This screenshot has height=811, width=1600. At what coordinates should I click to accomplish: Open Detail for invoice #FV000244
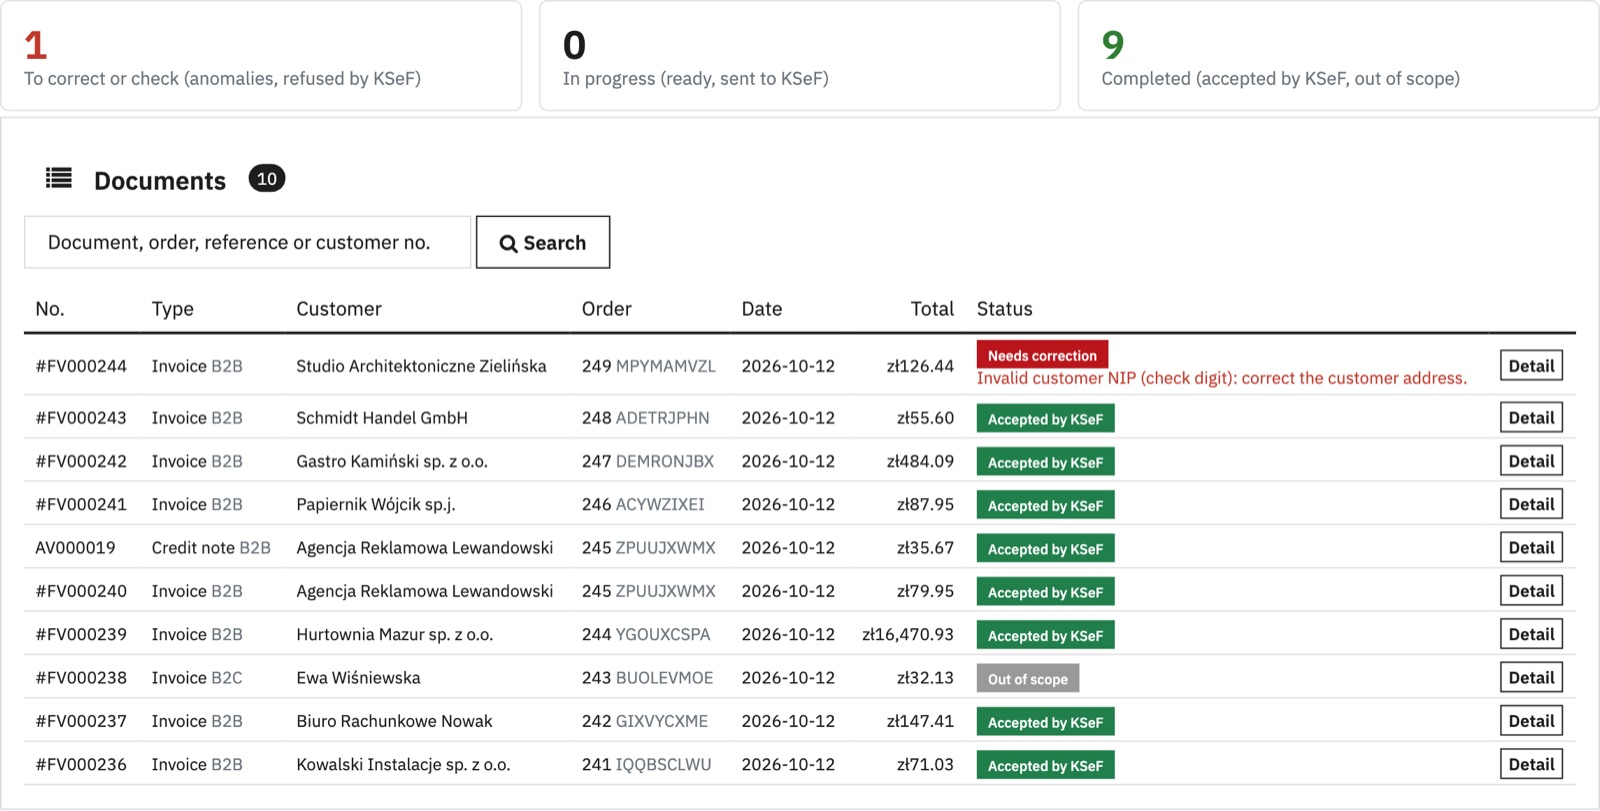(1531, 366)
